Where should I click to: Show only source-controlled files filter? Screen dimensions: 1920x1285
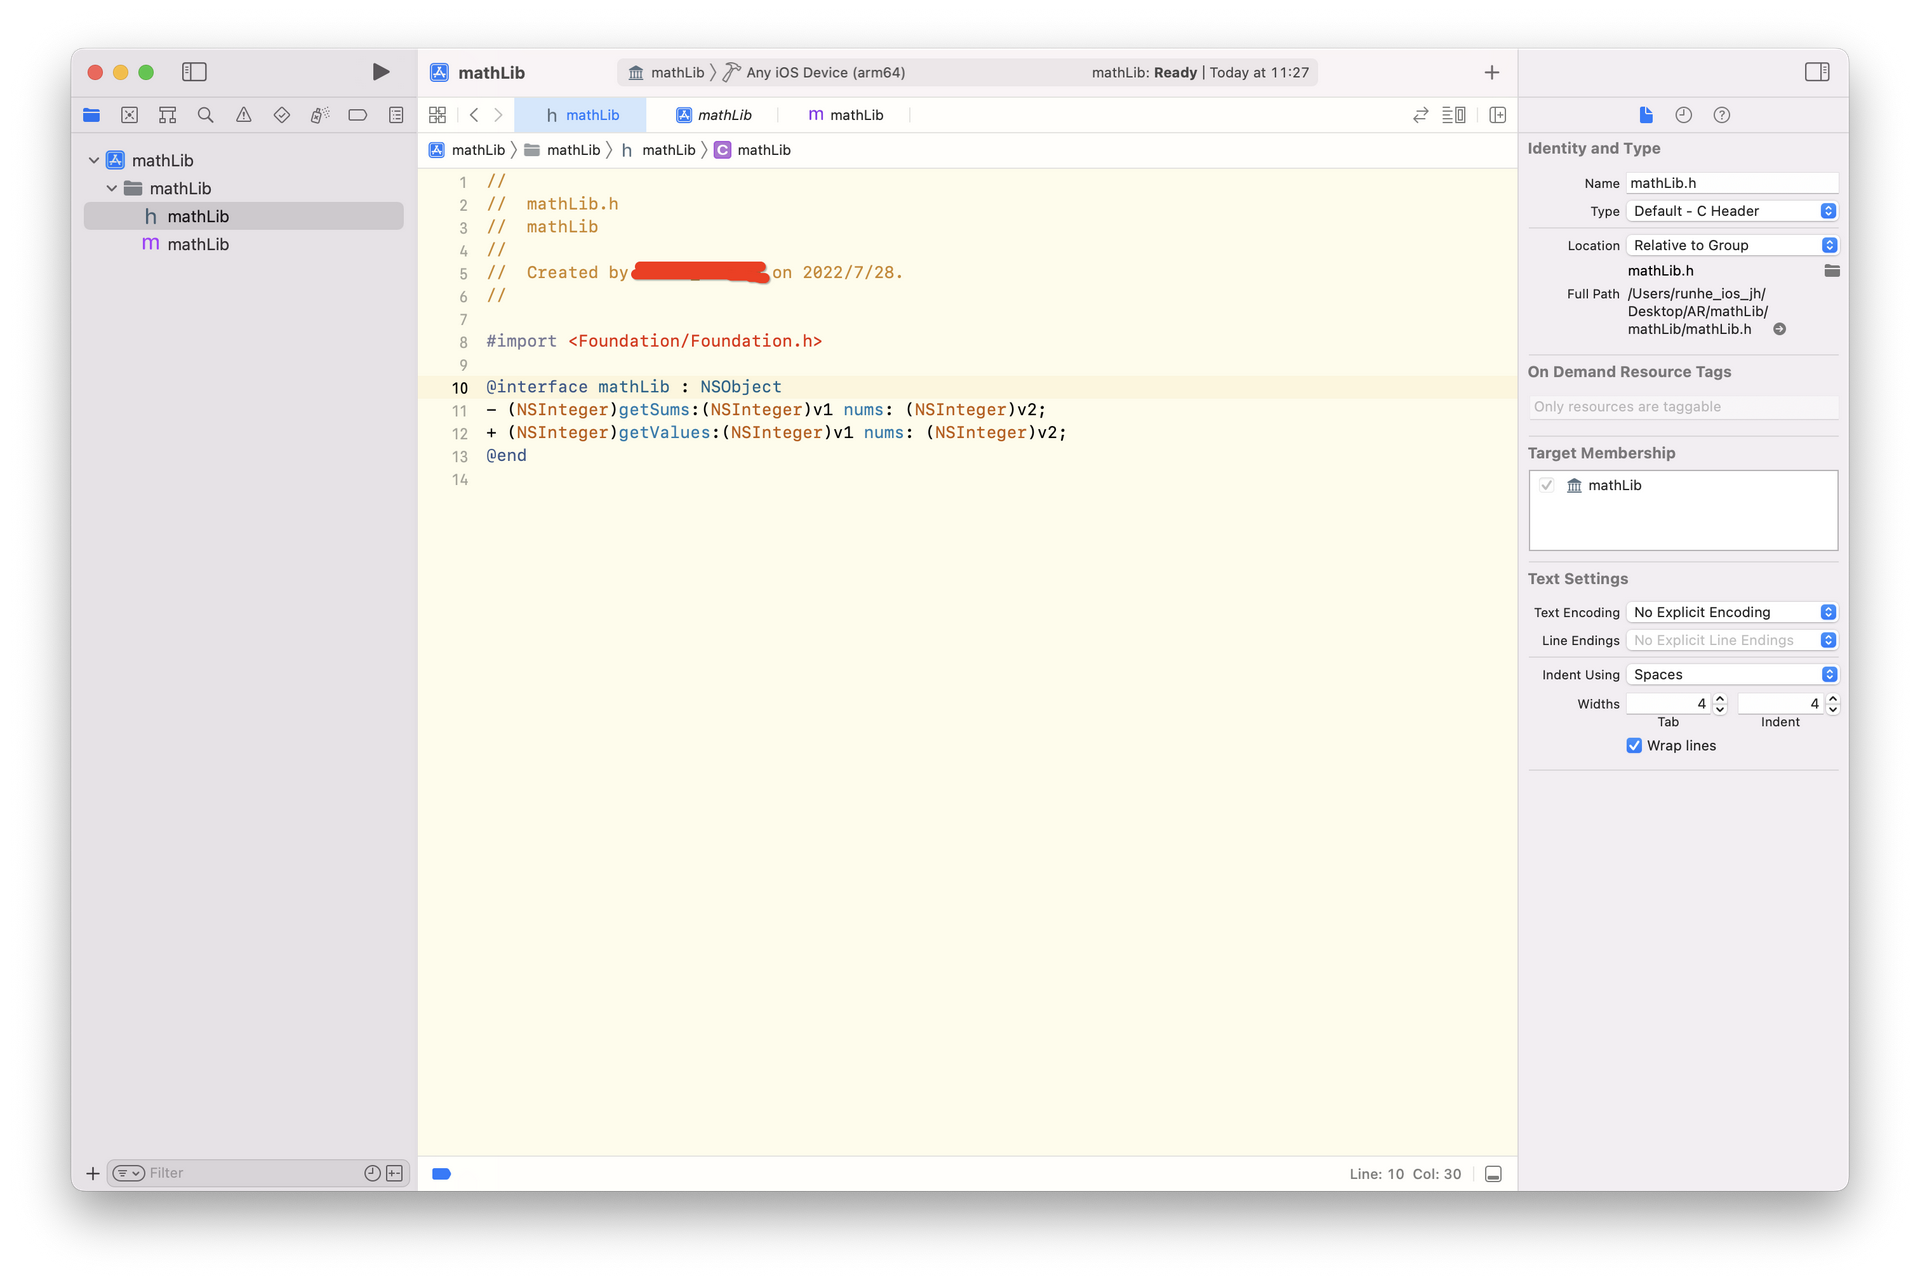tap(395, 1173)
